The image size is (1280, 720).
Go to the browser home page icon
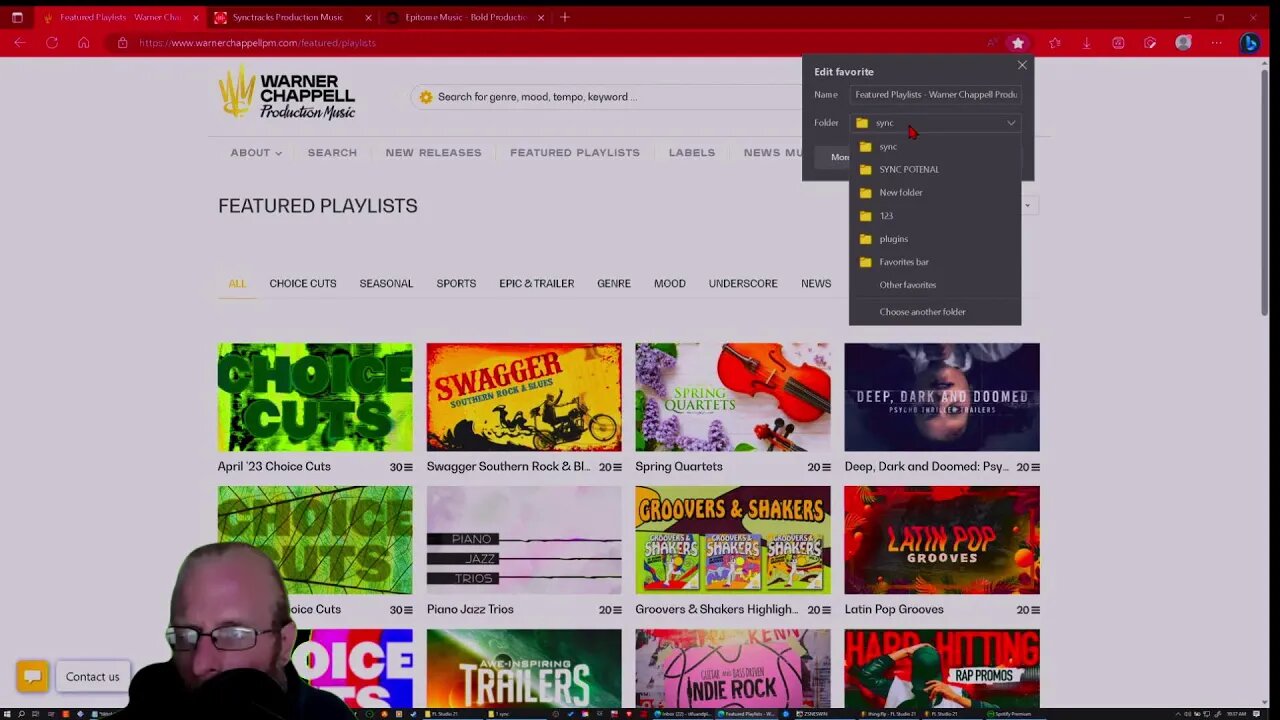tap(83, 43)
